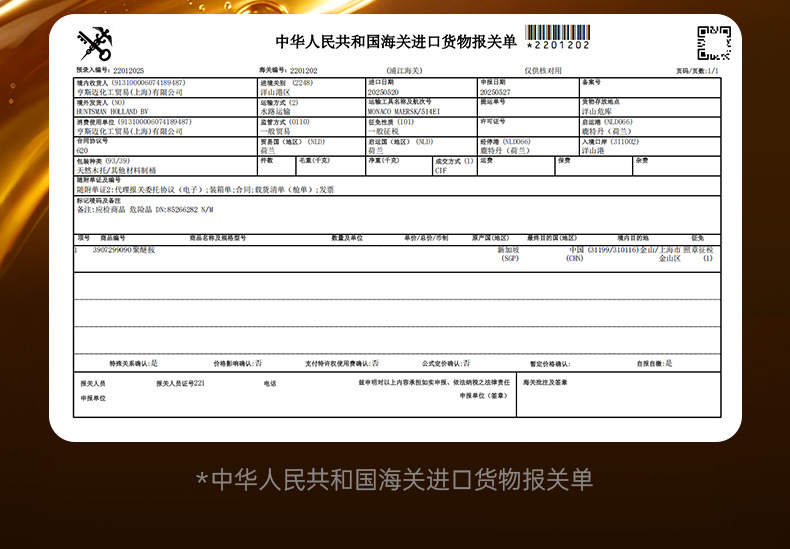Click the 支付特许权使用费确认:否 entry

click(342, 363)
